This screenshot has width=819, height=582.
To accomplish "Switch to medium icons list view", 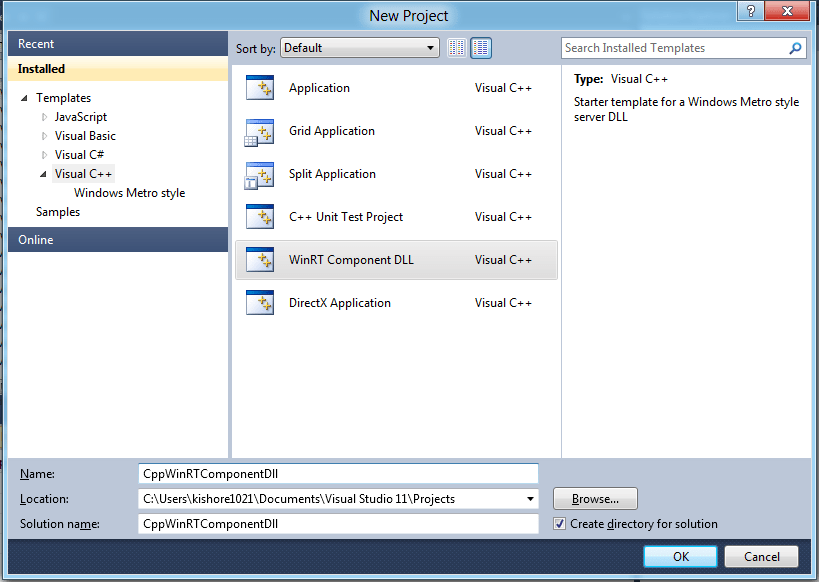I will (481, 48).
